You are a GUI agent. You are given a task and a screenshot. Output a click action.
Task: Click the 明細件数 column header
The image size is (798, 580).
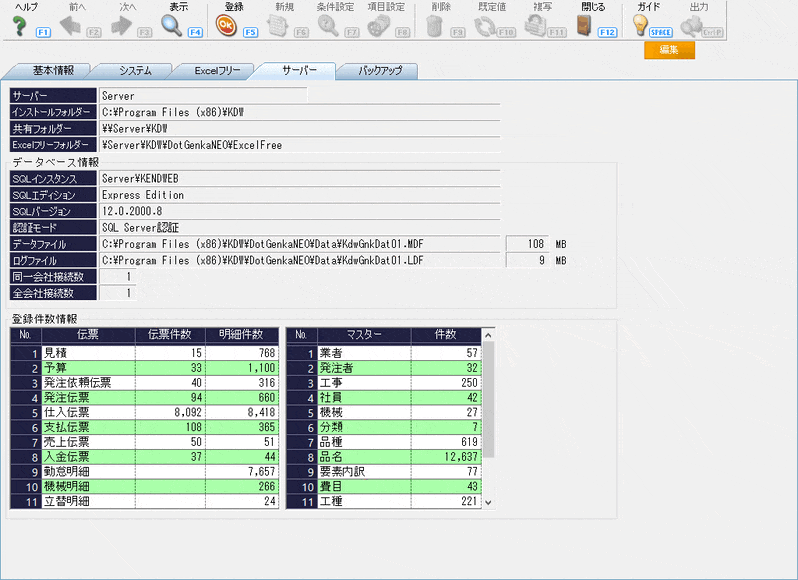pos(242,335)
